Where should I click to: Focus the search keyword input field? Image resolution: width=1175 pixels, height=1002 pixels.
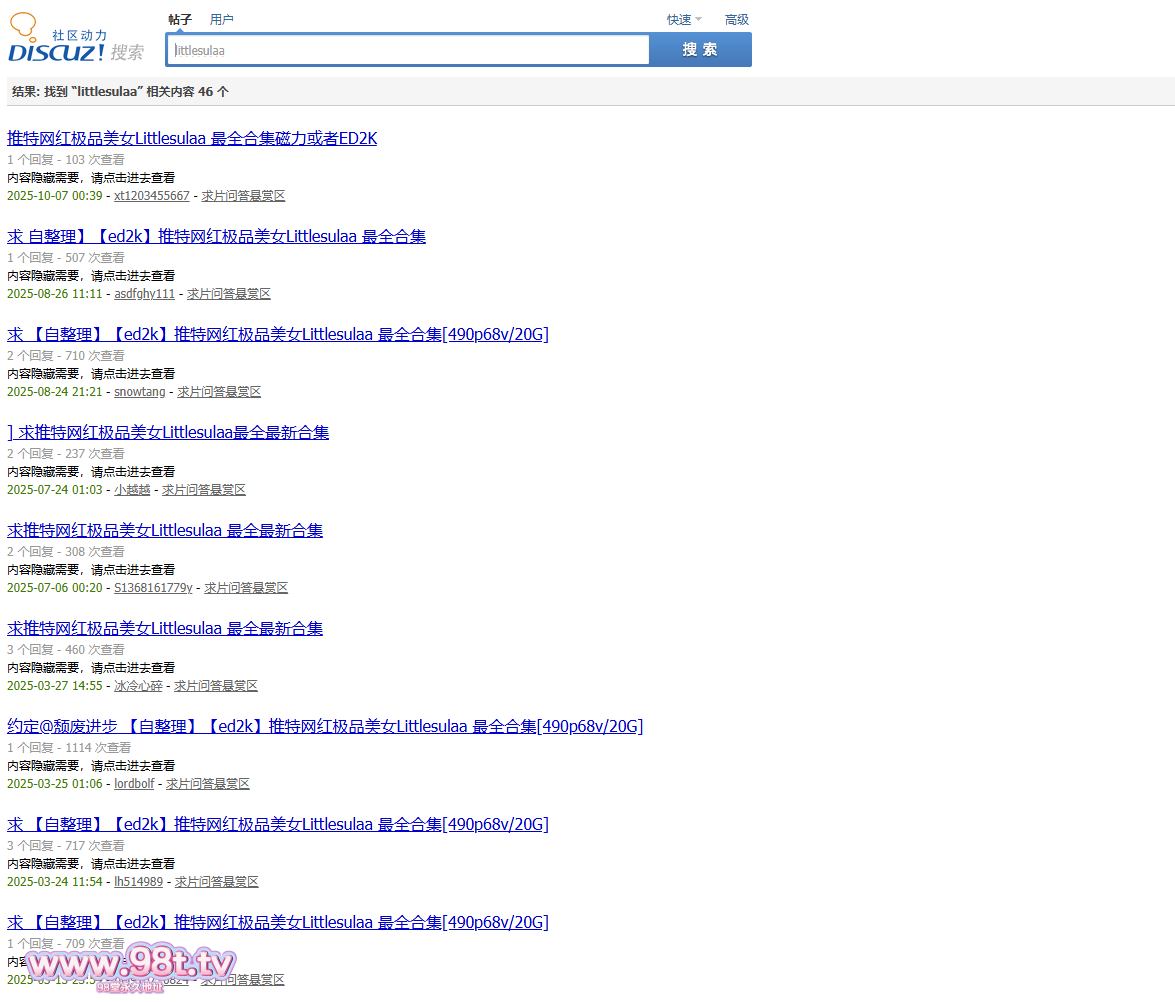click(410, 50)
